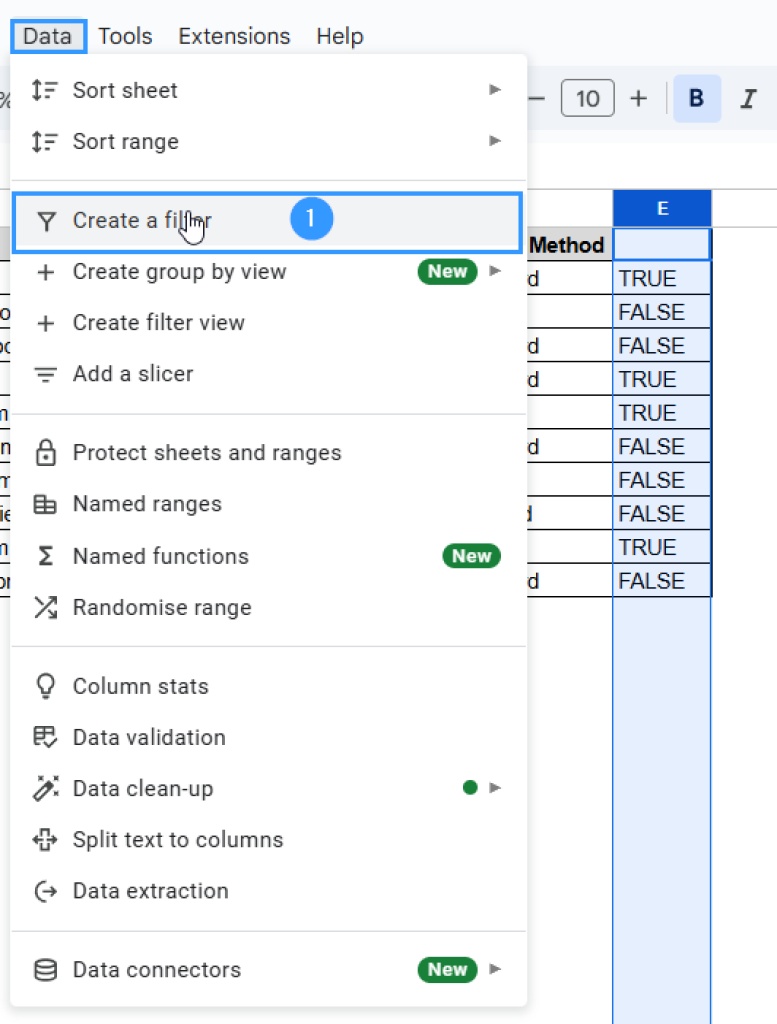Click the Add a slicer icon
The width and height of the screenshot is (777, 1024).
(45, 374)
